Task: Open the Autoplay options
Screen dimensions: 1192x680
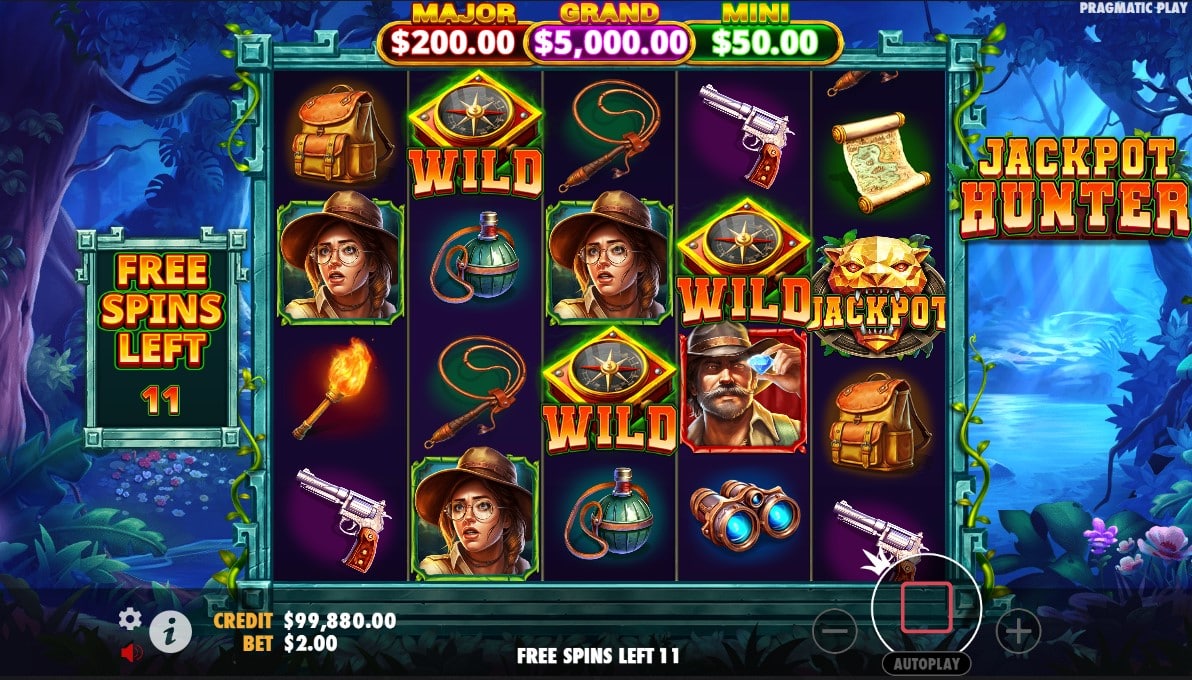Action: click(927, 664)
